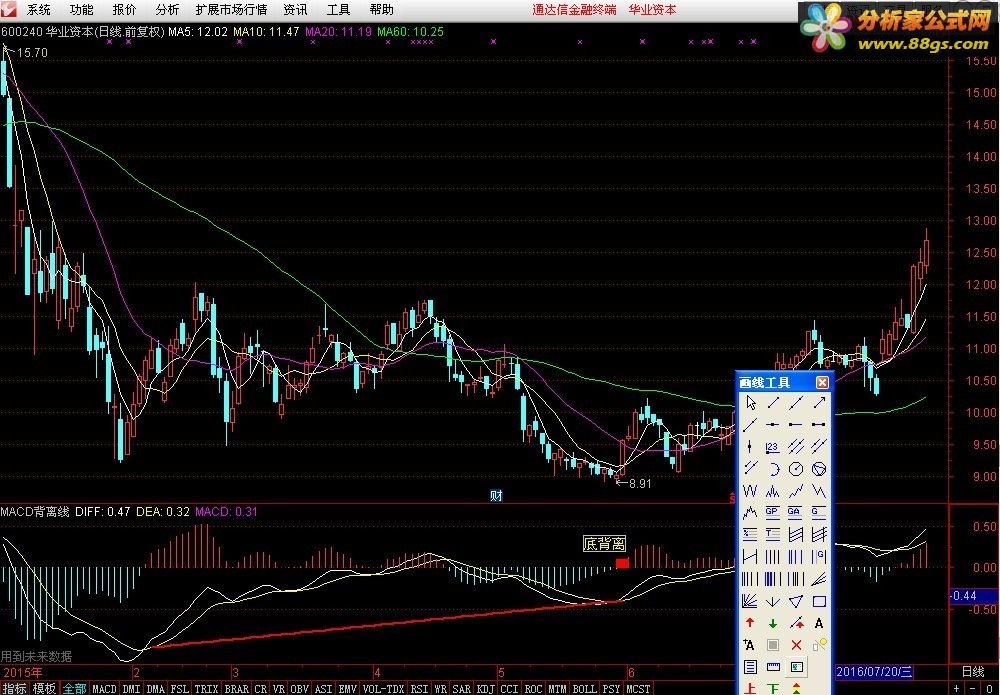This screenshot has height=695, width=1000.
Task: Pick the 123 price label line tool
Action: pyautogui.click(x=773, y=447)
